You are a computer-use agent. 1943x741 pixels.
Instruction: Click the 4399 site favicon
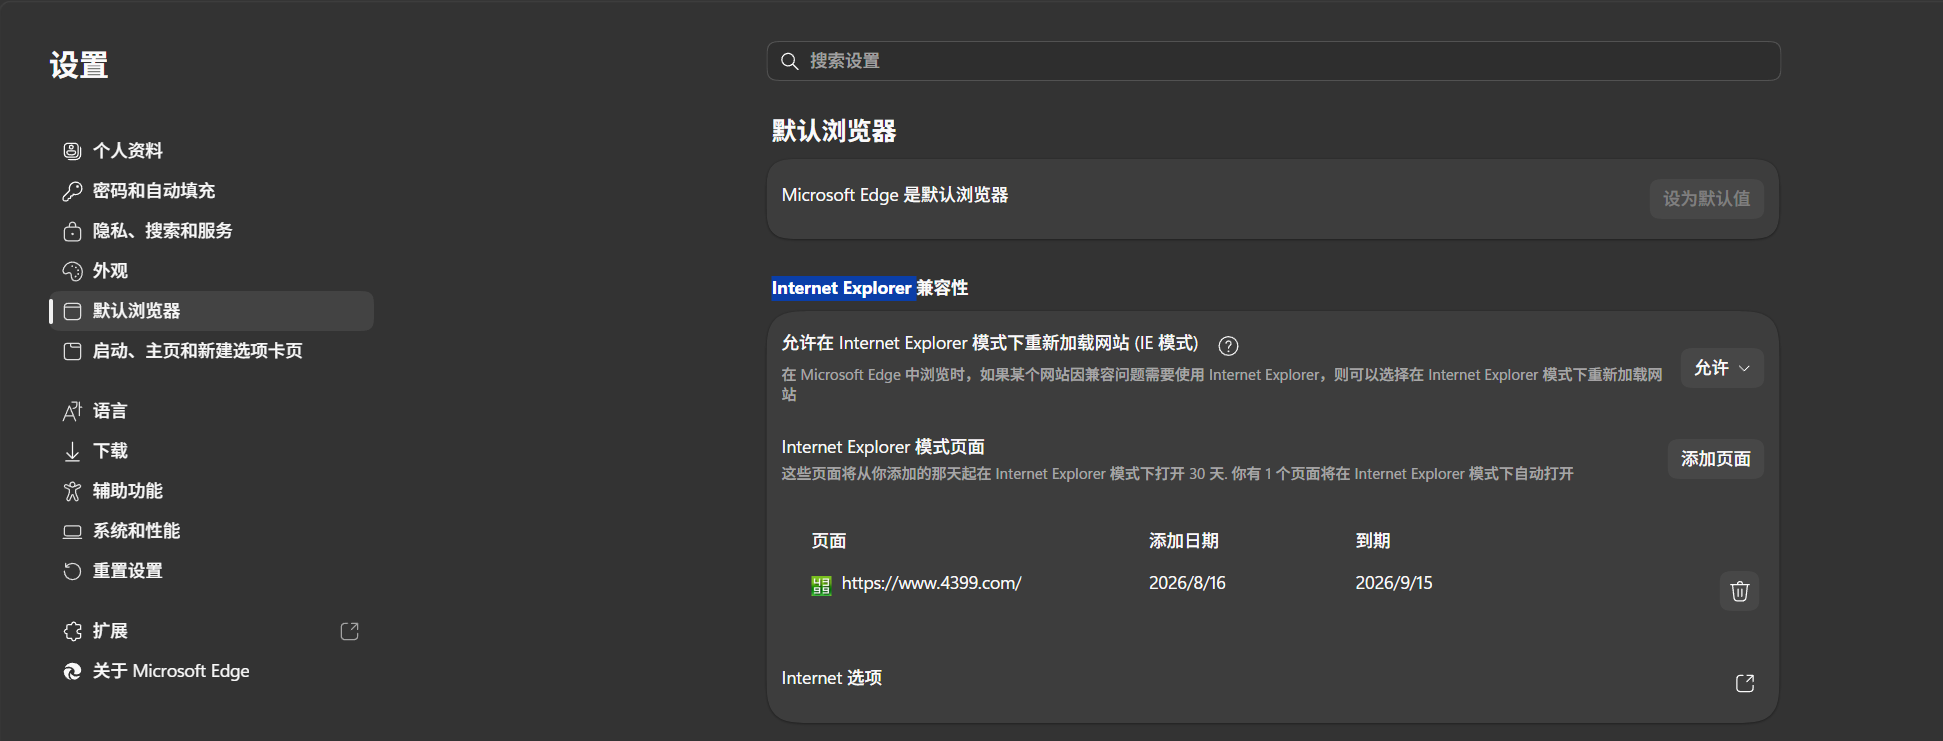[821, 585]
